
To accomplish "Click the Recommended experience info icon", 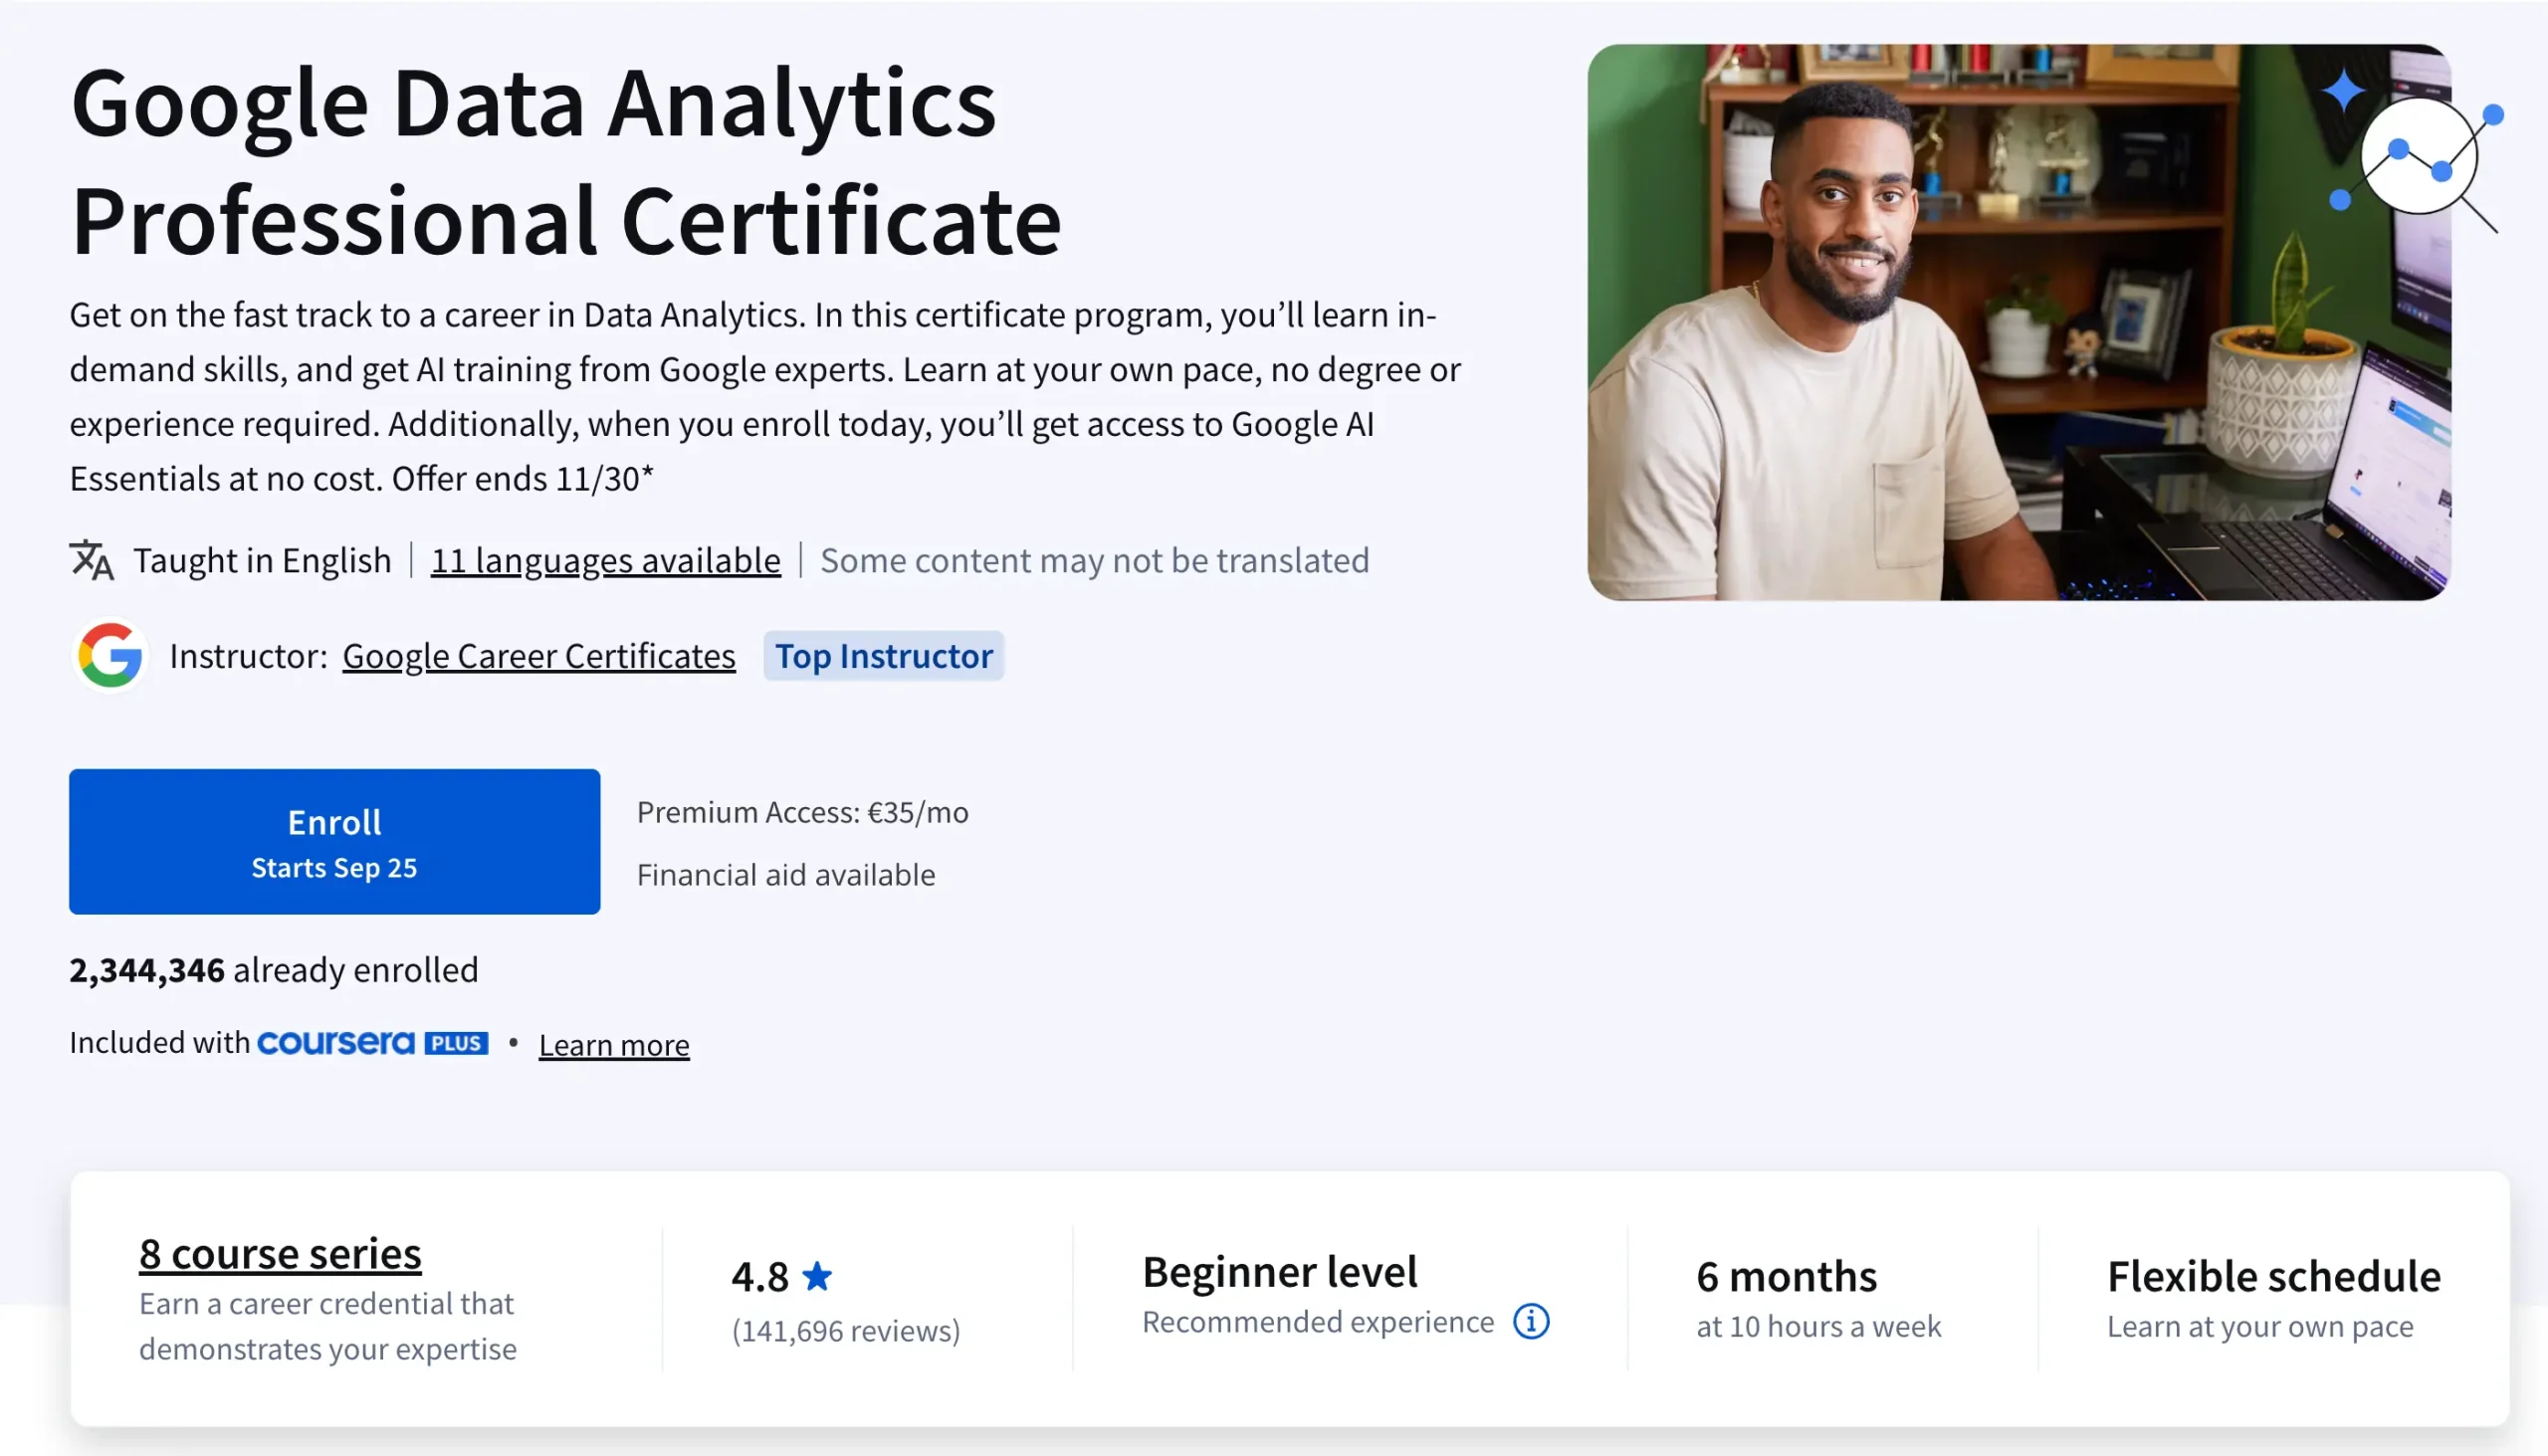I will [x=1530, y=1321].
